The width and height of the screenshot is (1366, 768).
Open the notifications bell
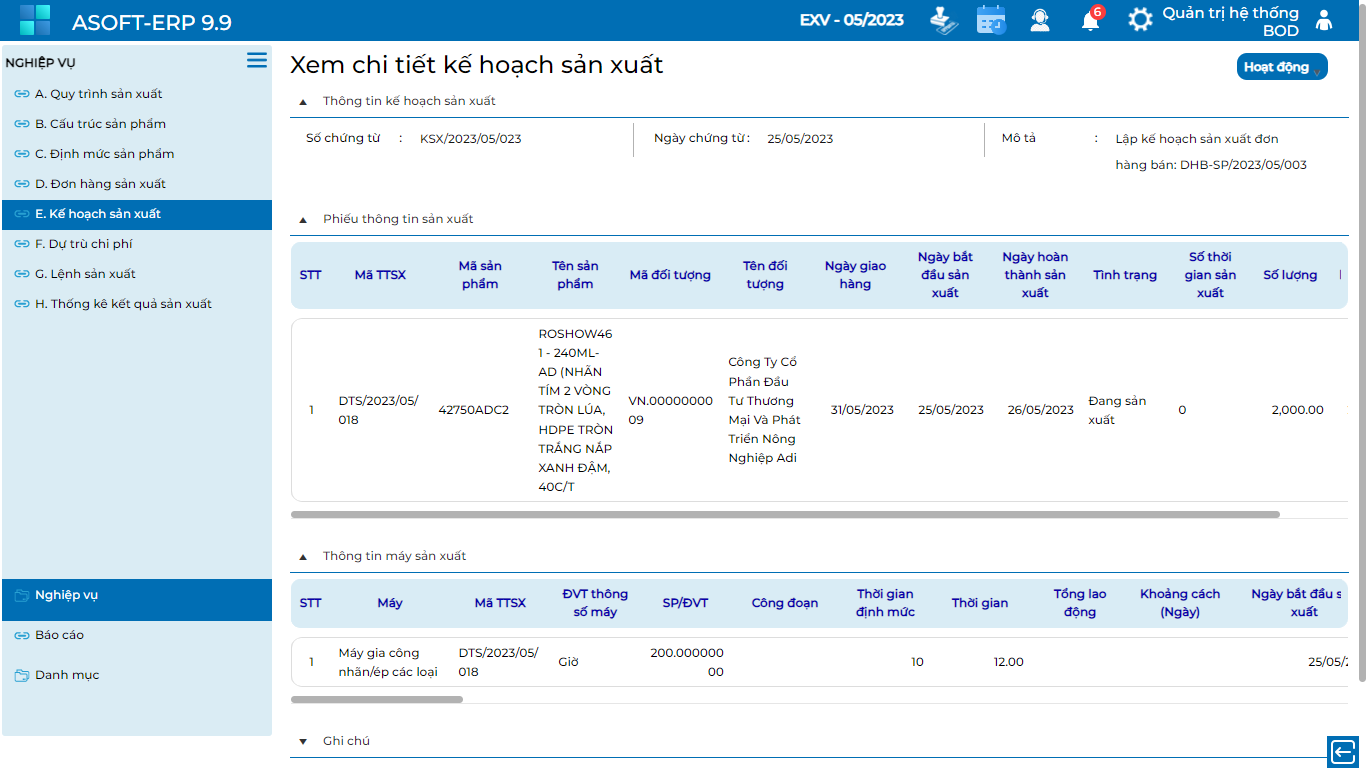coord(1090,20)
